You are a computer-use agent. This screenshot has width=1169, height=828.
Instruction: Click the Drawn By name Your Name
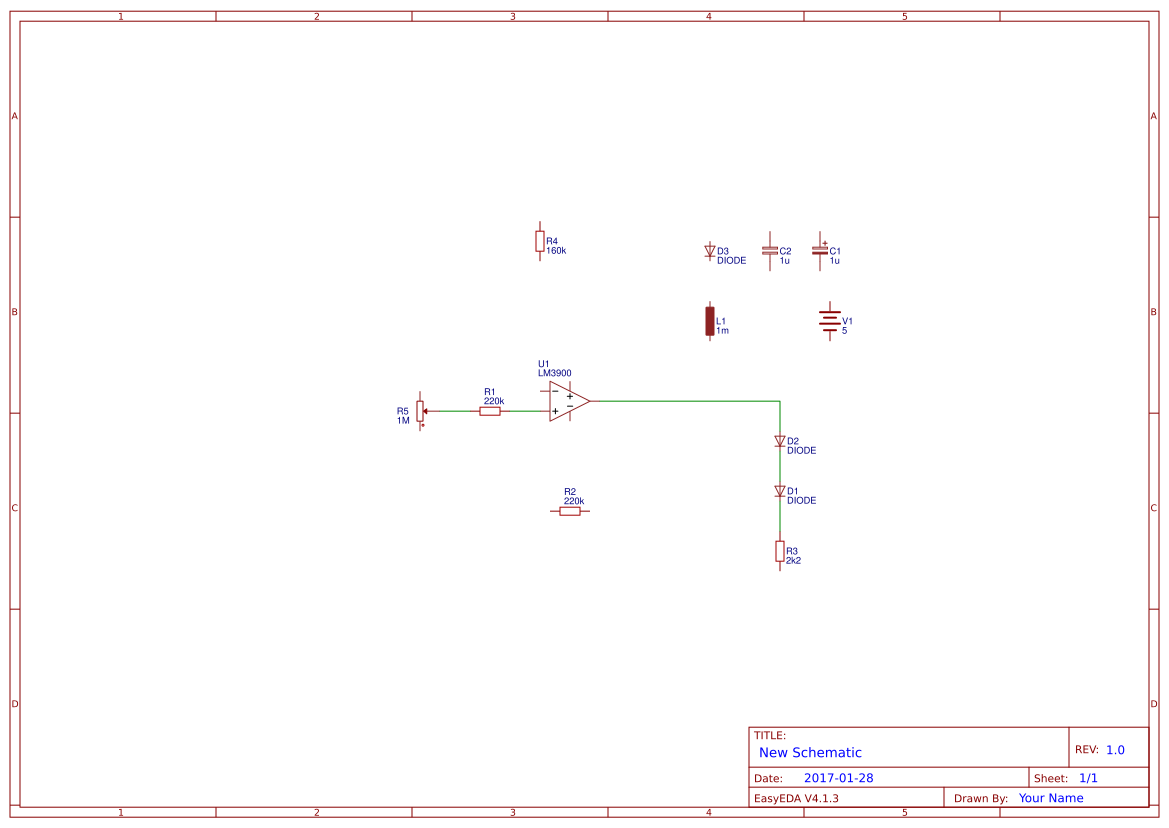(x=1050, y=797)
